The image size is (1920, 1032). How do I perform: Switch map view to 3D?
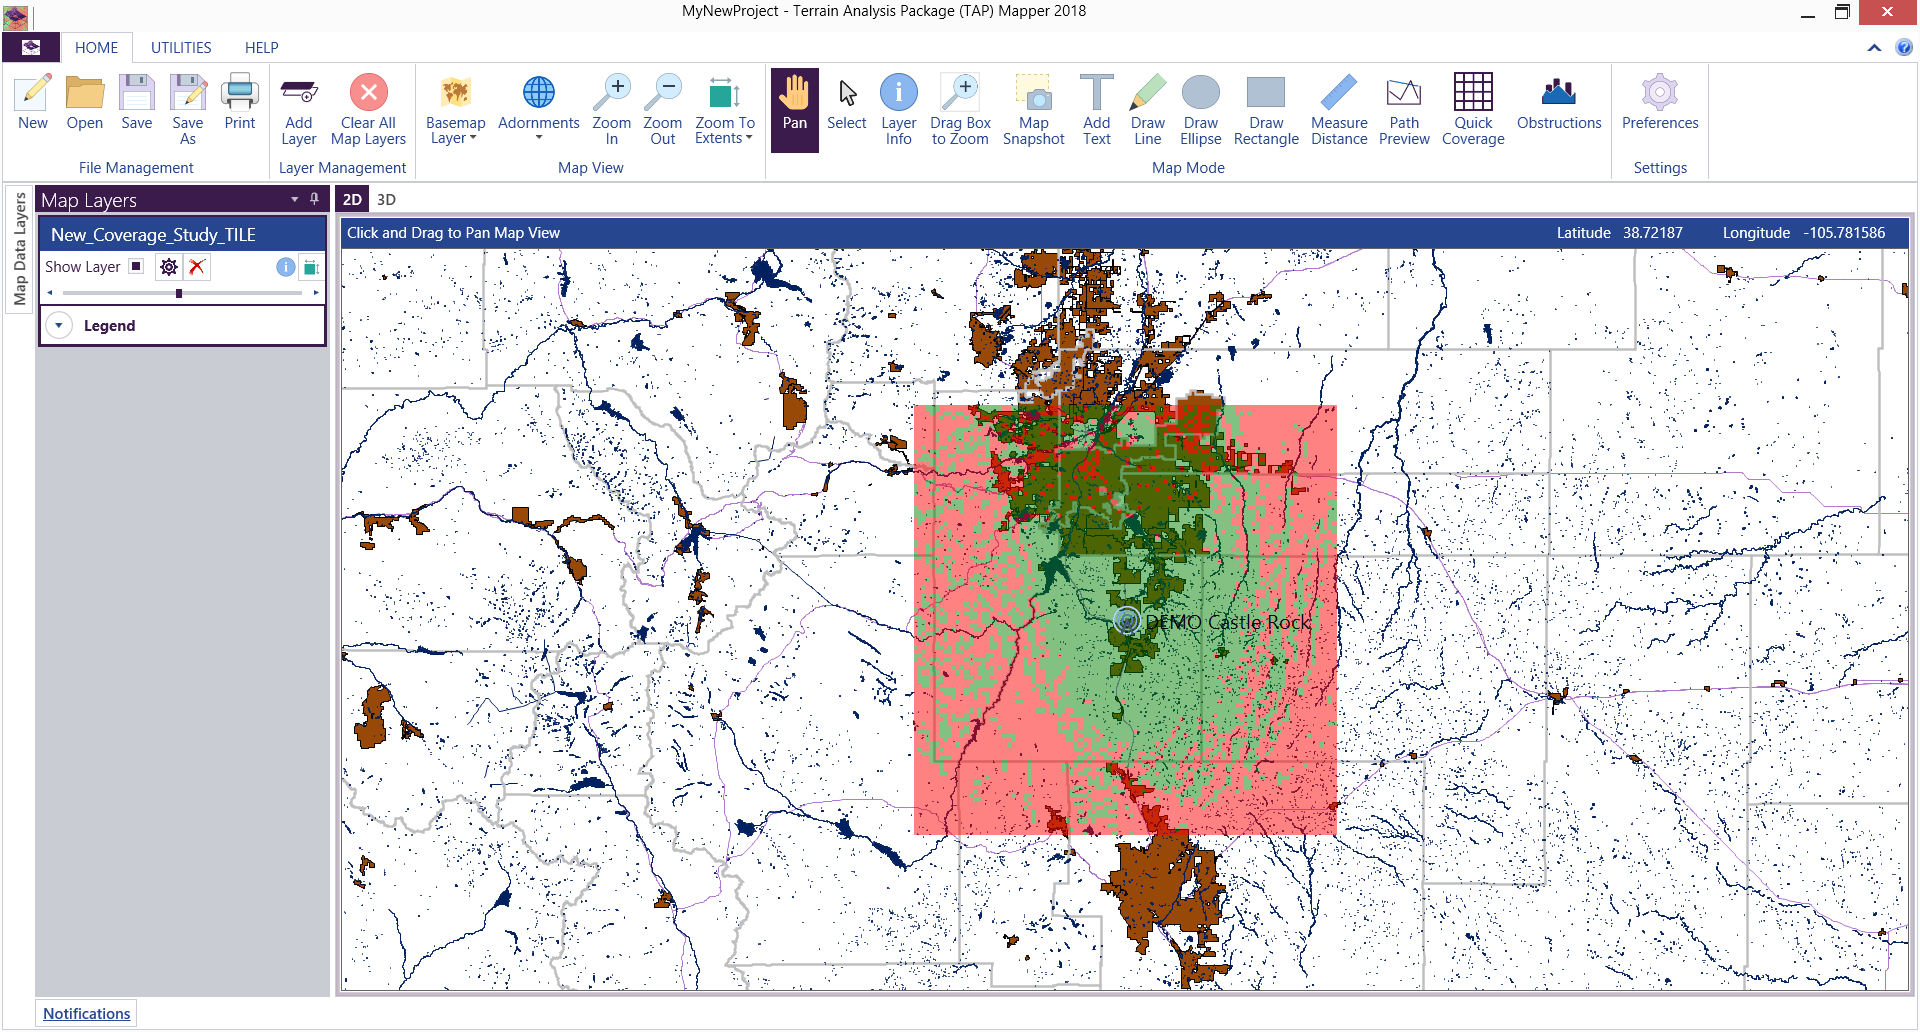386,199
